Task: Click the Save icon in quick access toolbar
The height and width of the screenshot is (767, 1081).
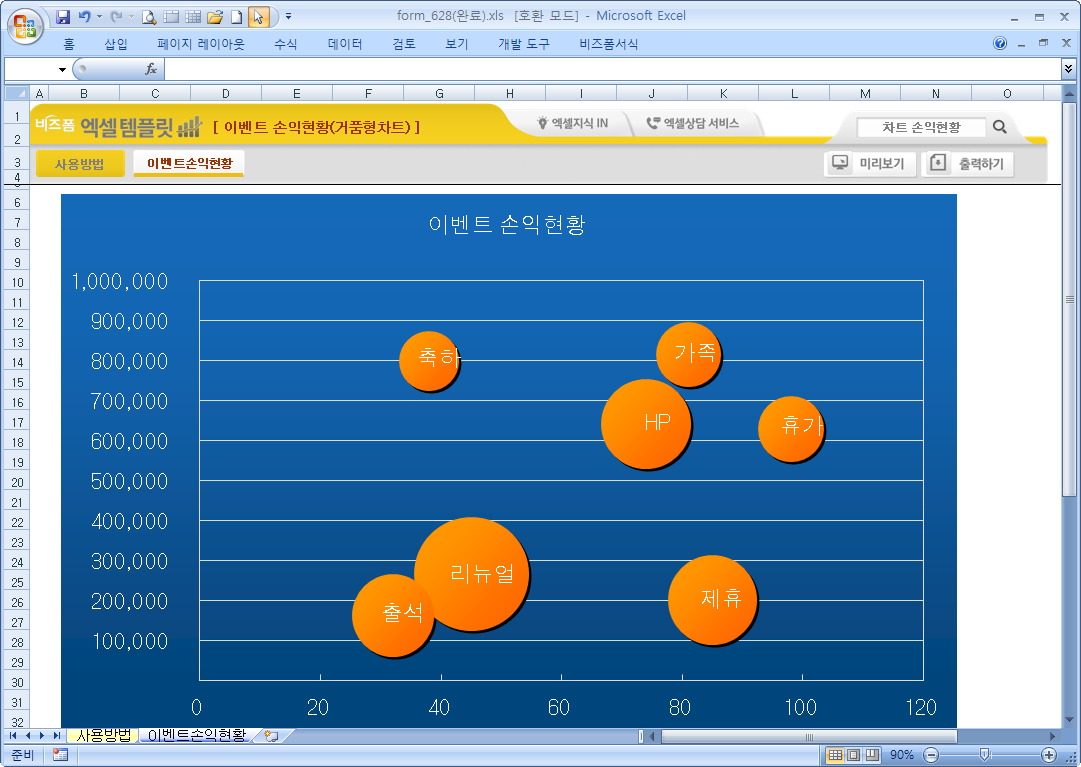Action: (x=63, y=17)
